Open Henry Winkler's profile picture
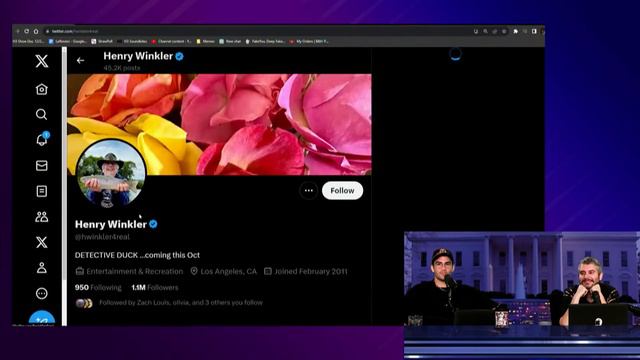Image resolution: width=640 pixels, height=360 pixels. [x=111, y=173]
